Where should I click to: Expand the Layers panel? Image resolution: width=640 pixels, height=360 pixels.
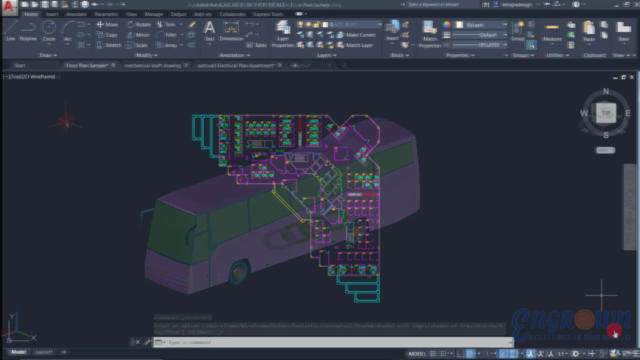[326, 55]
